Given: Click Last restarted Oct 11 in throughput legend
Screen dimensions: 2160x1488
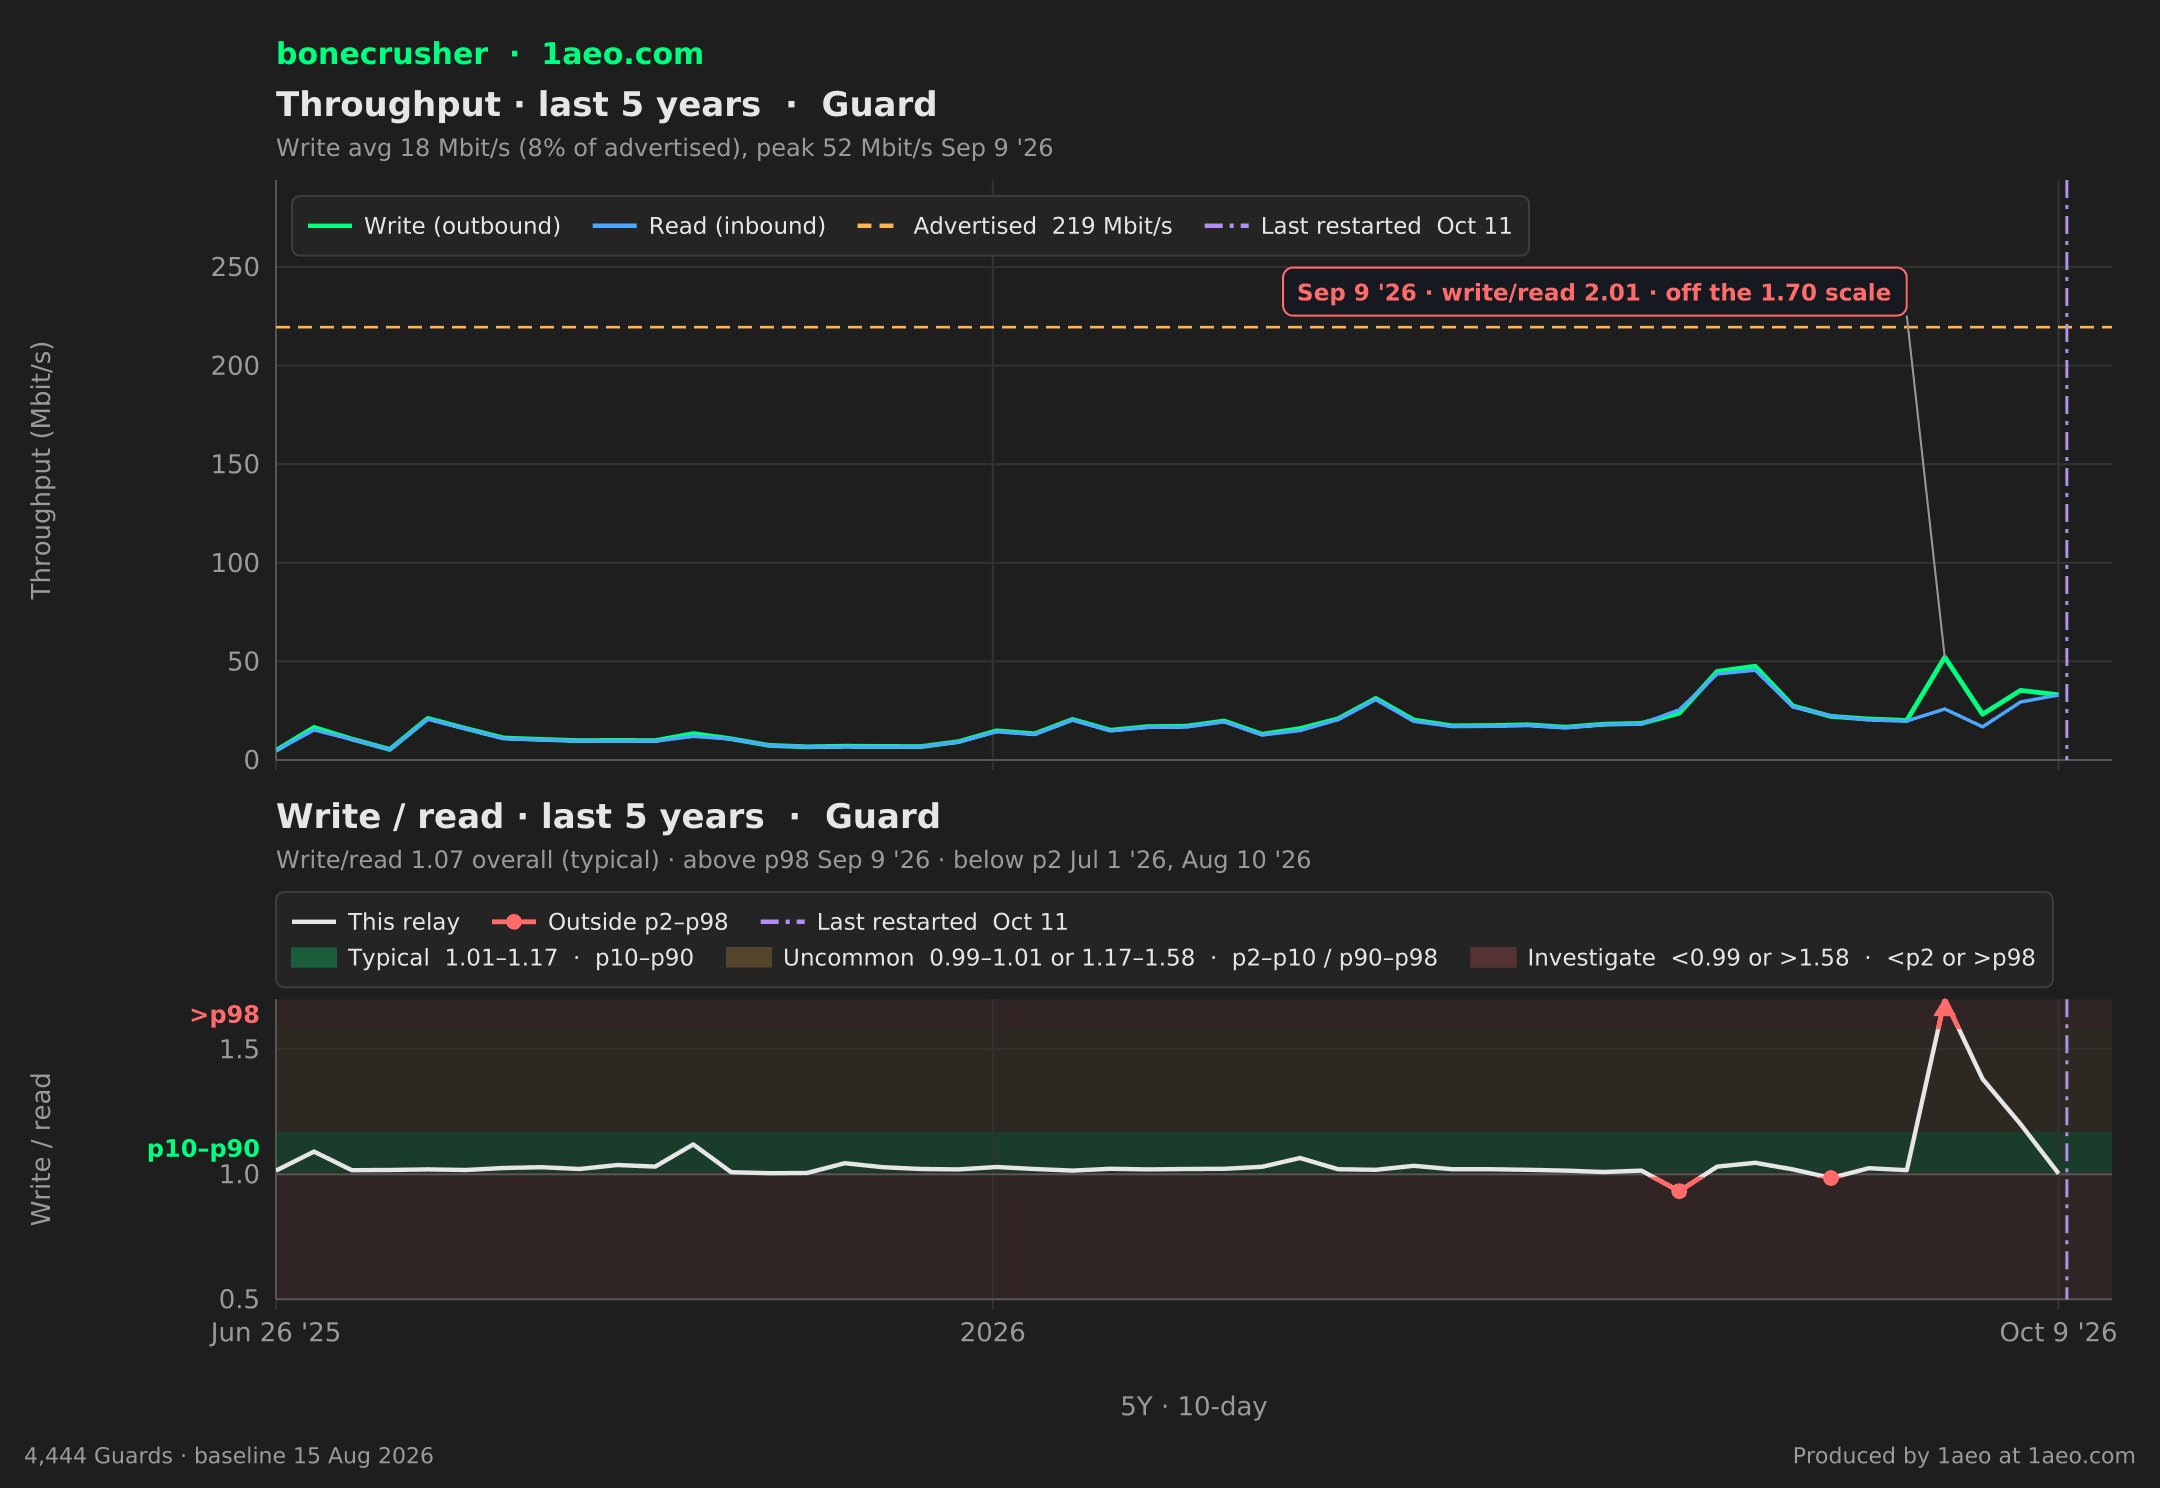Looking at the screenshot, I should pyautogui.click(x=1358, y=226).
